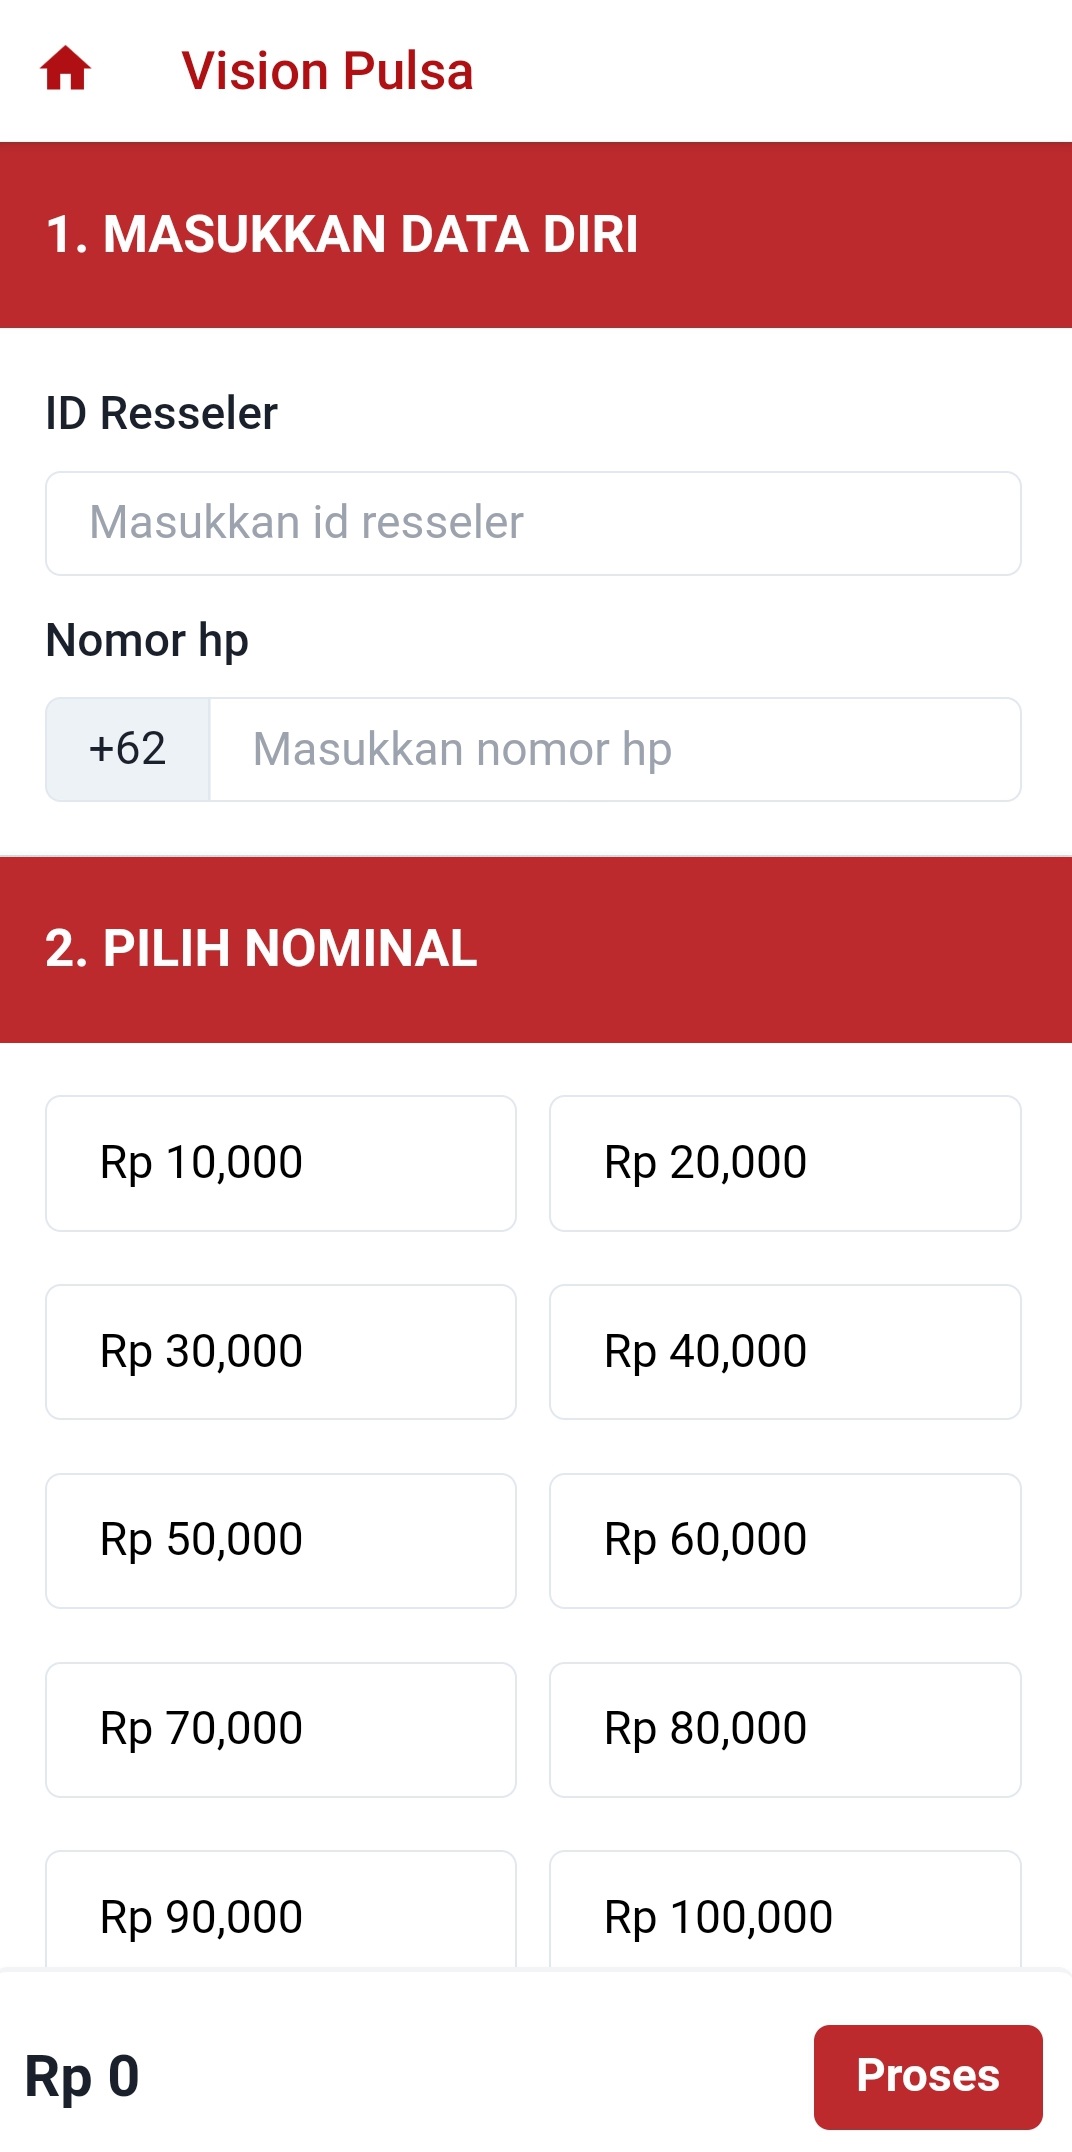
Task: Choose the Rp 30,000 option
Action: [280, 1352]
